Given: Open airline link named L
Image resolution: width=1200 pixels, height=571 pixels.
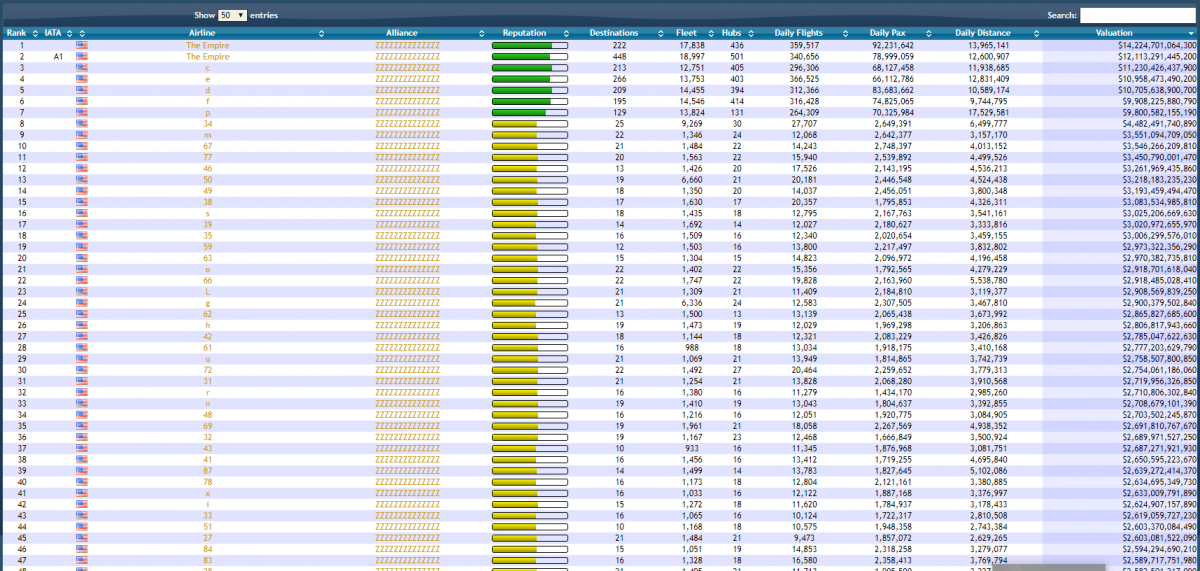Looking at the screenshot, I should click(207, 291).
